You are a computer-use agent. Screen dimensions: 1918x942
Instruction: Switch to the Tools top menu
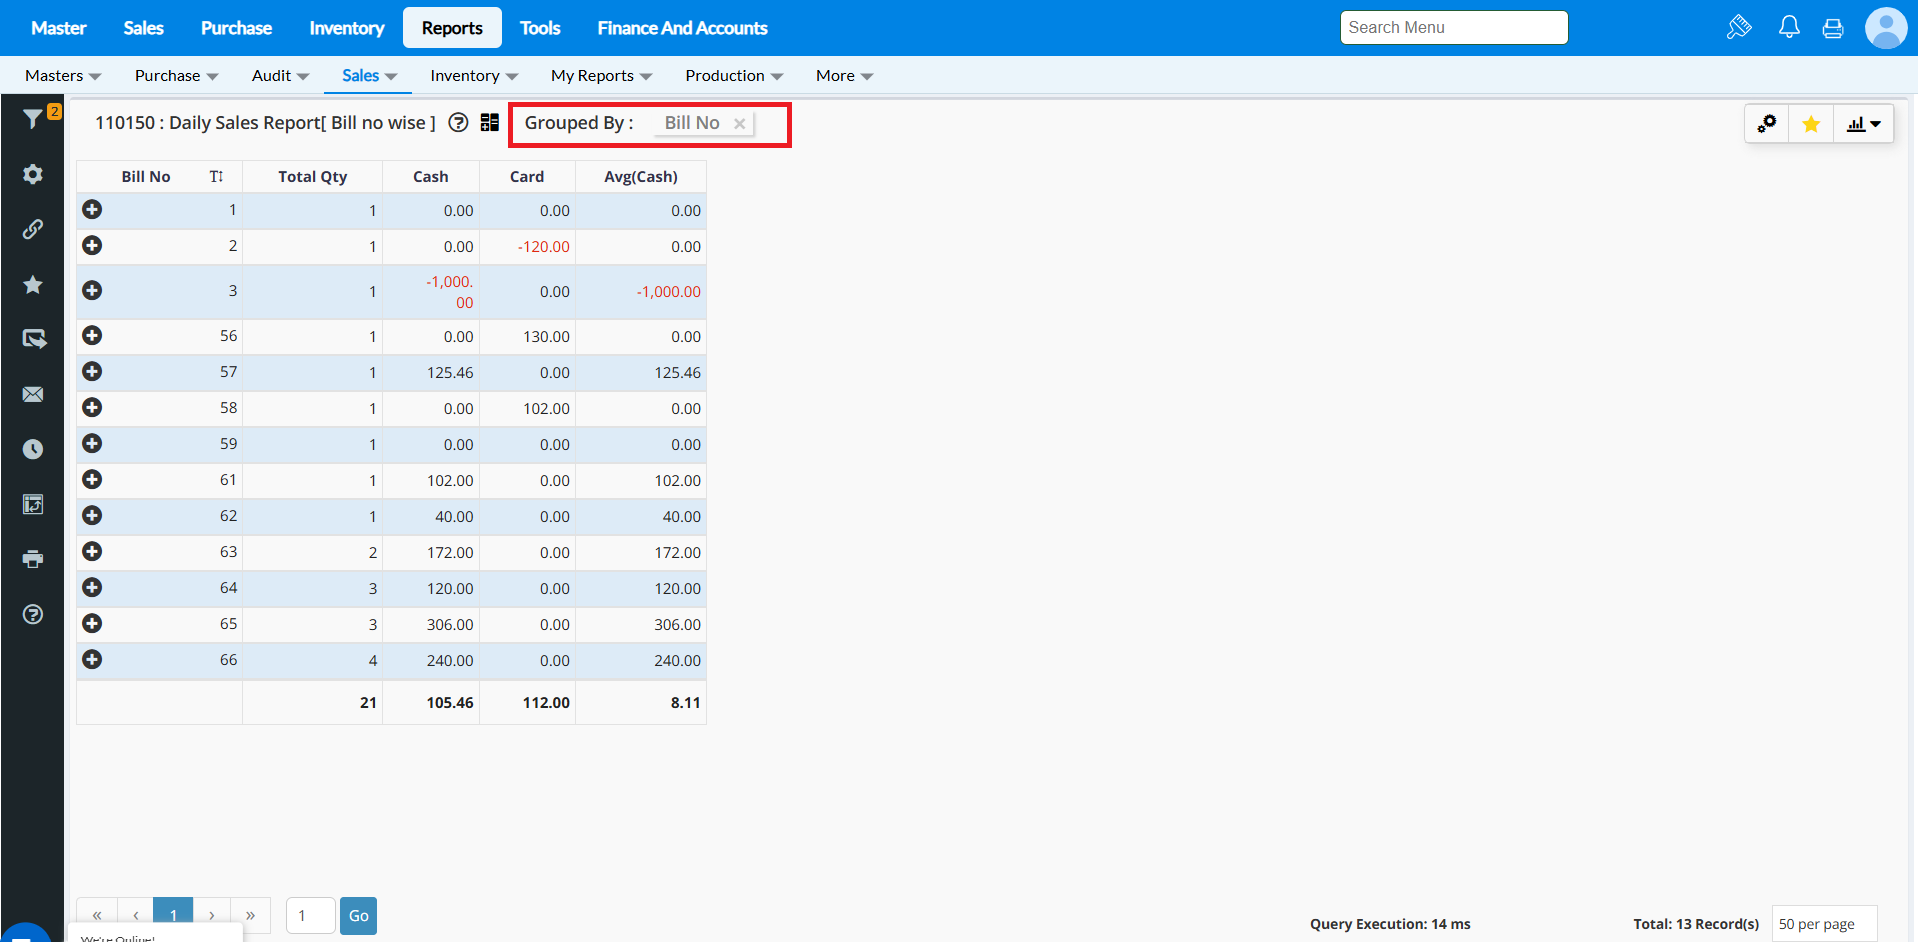539,28
